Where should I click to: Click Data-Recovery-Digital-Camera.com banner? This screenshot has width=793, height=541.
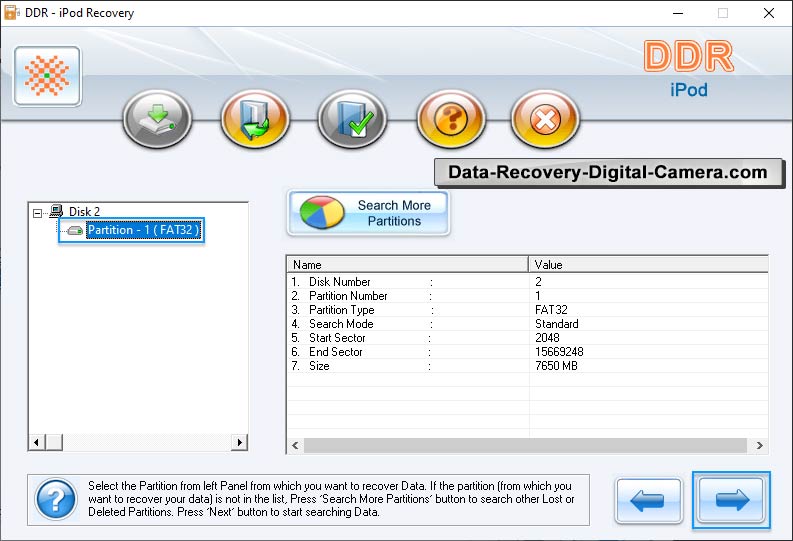pos(608,172)
